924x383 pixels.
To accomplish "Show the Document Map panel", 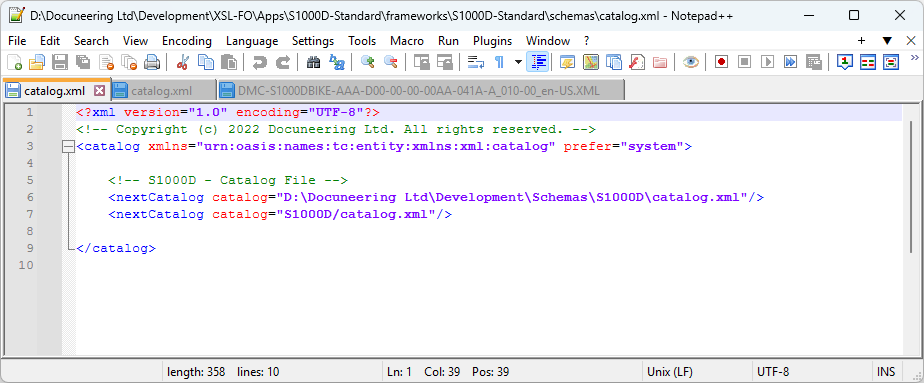I will point(590,62).
